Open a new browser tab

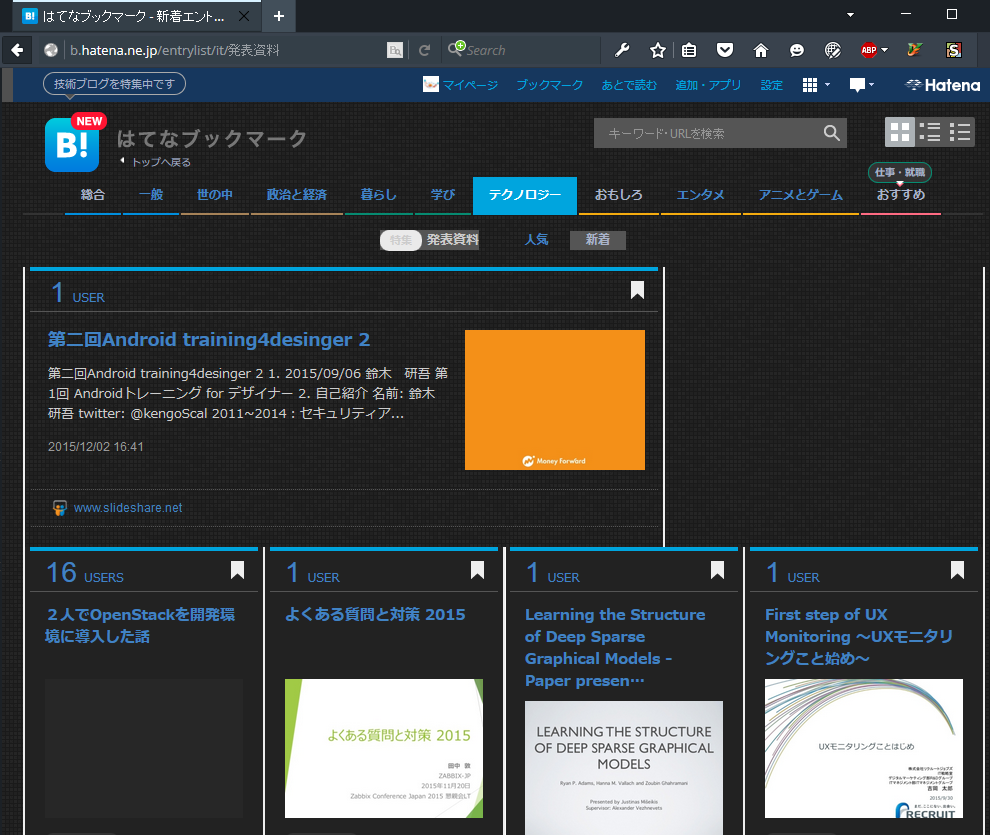(x=278, y=16)
